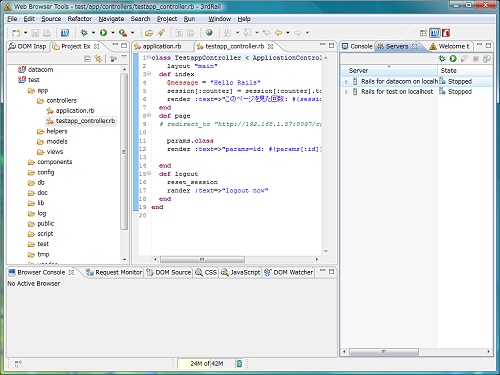
Task: Toggle the blue Web Browser Tools perspective
Action: click(x=435, y=33)
